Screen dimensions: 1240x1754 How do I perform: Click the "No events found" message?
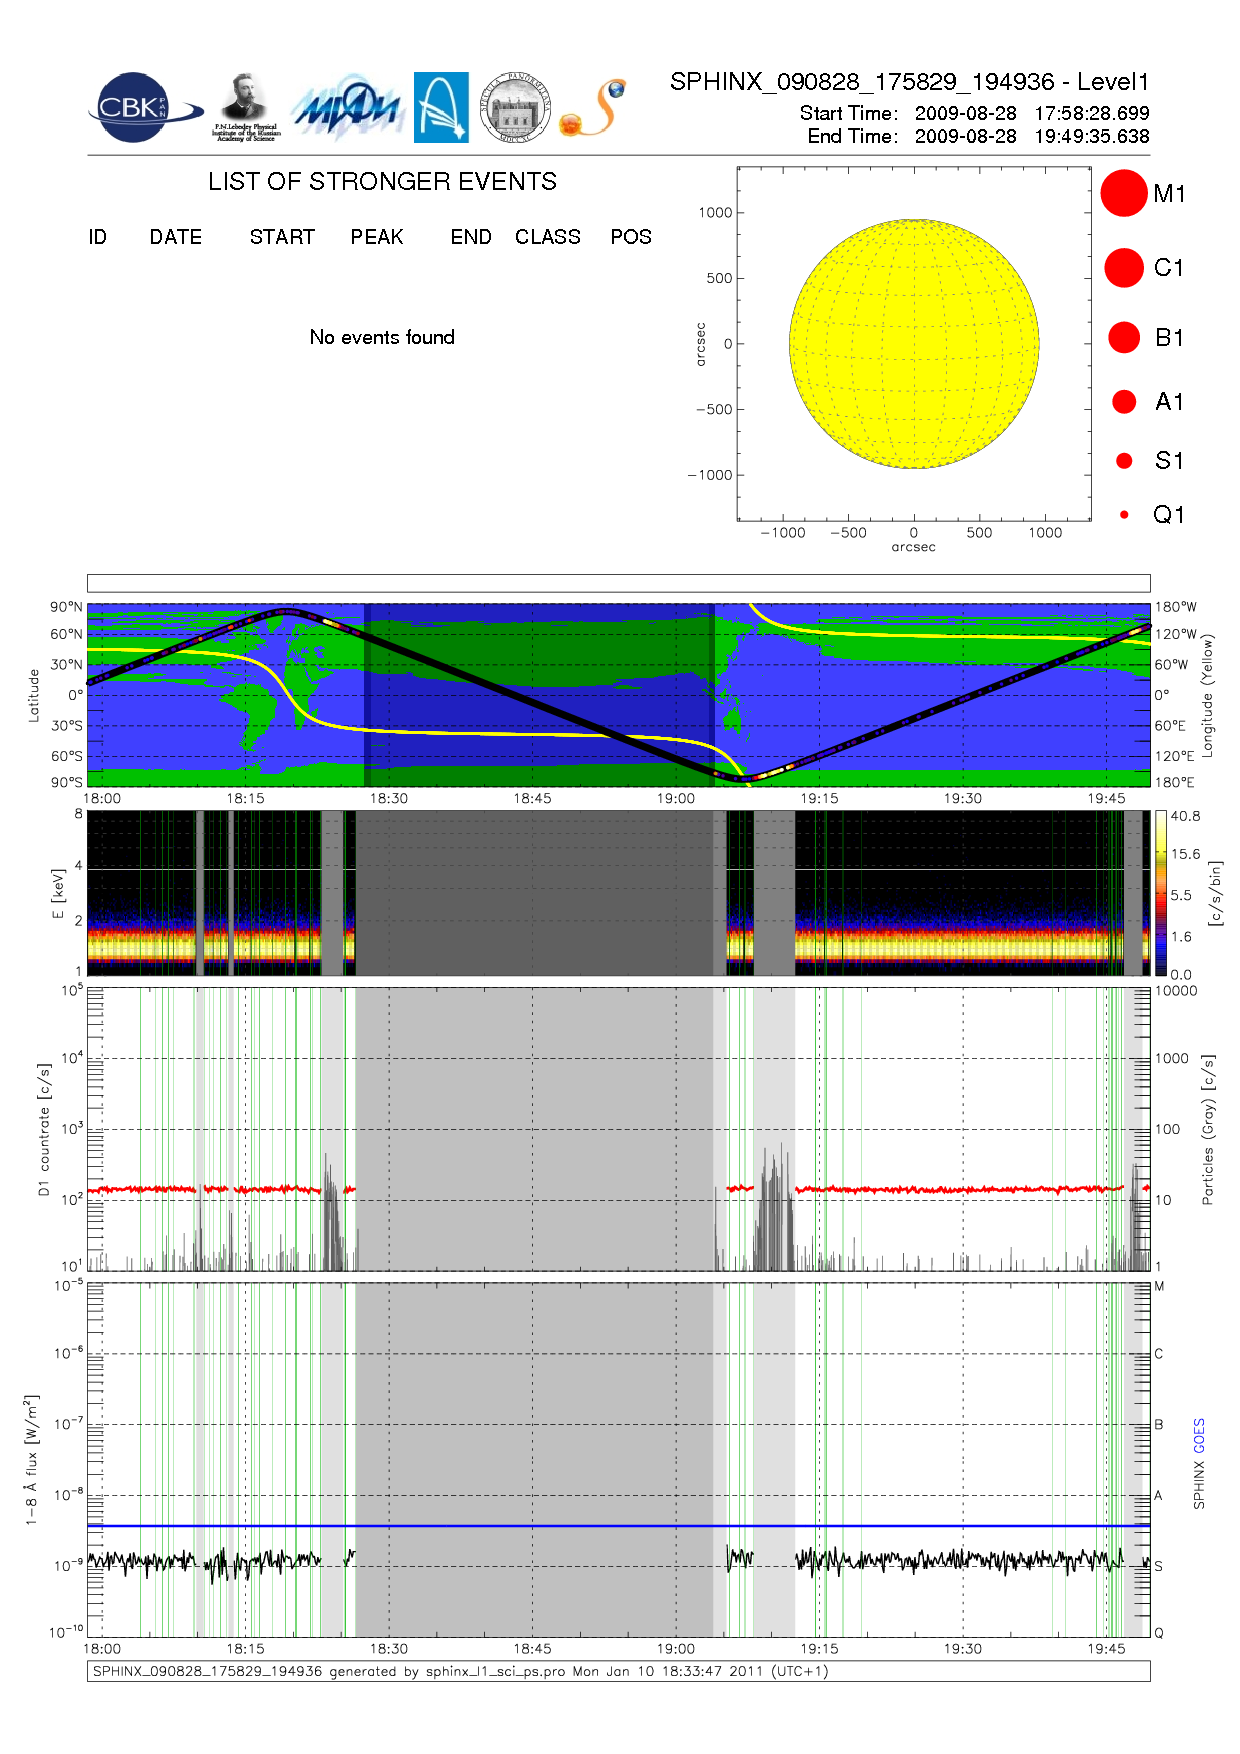[x=382, y=337]
